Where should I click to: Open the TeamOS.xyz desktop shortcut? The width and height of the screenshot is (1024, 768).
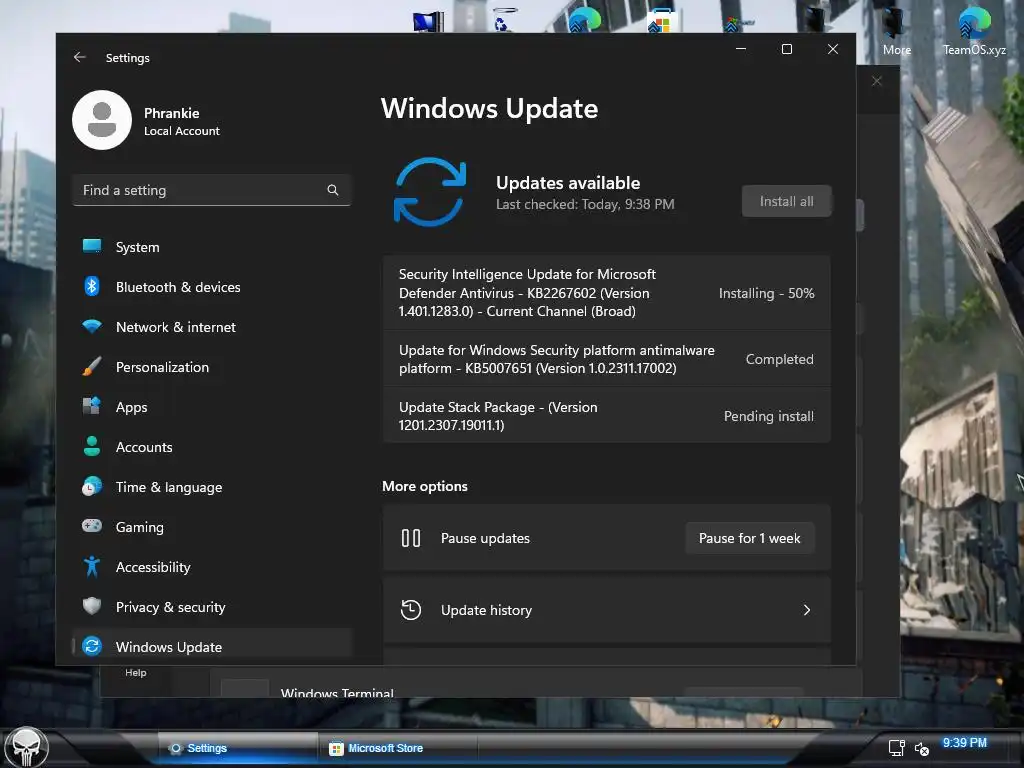coord(974,30)
